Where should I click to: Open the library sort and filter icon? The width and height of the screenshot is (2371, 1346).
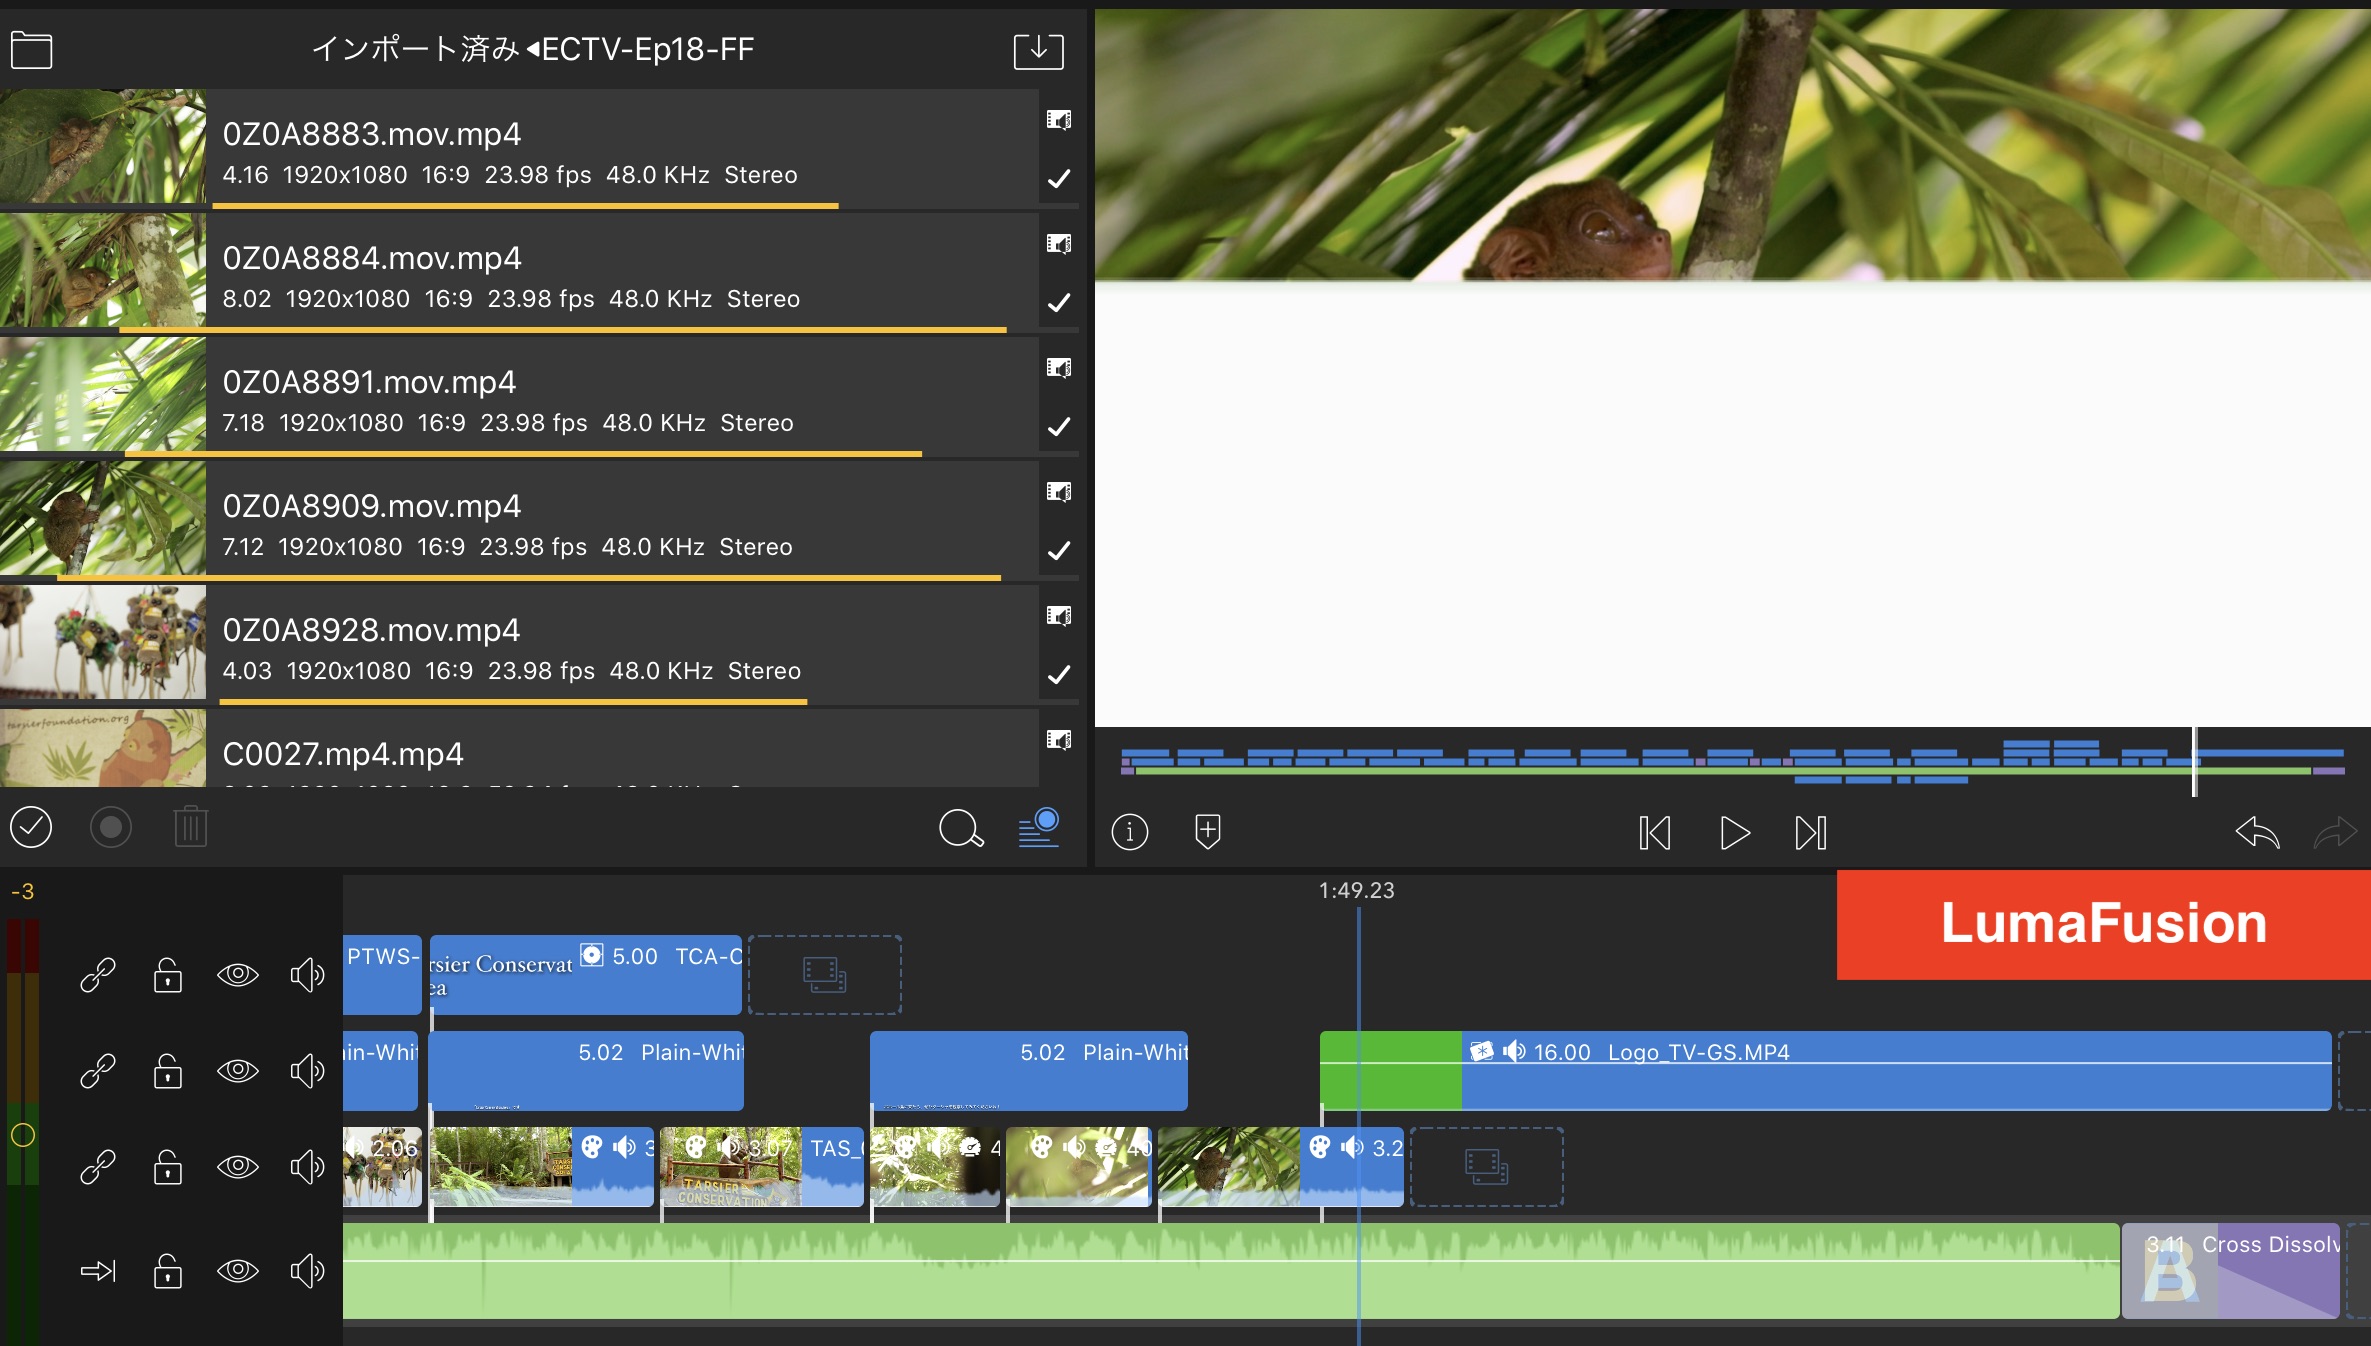pos(1039,828)
